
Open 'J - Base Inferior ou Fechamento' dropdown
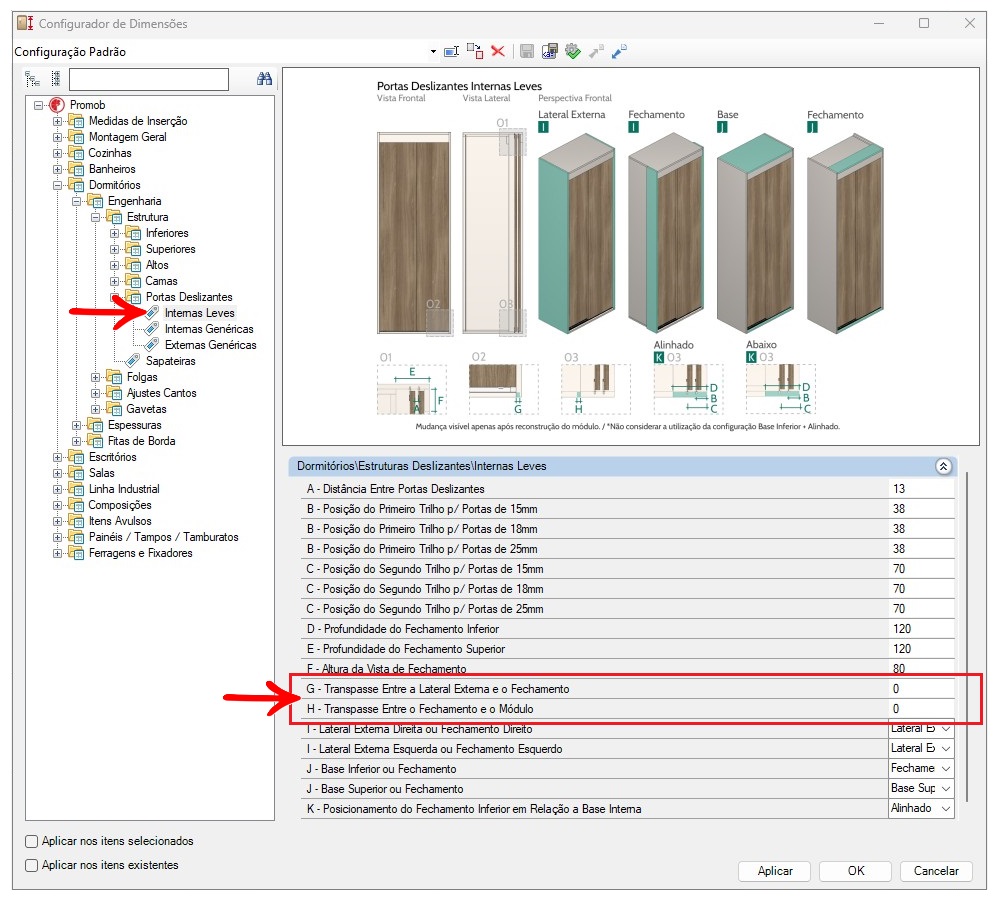click(946, 768)
